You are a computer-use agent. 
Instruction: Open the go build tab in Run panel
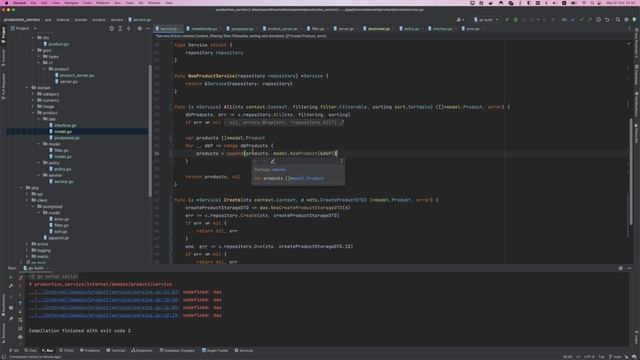36,268
